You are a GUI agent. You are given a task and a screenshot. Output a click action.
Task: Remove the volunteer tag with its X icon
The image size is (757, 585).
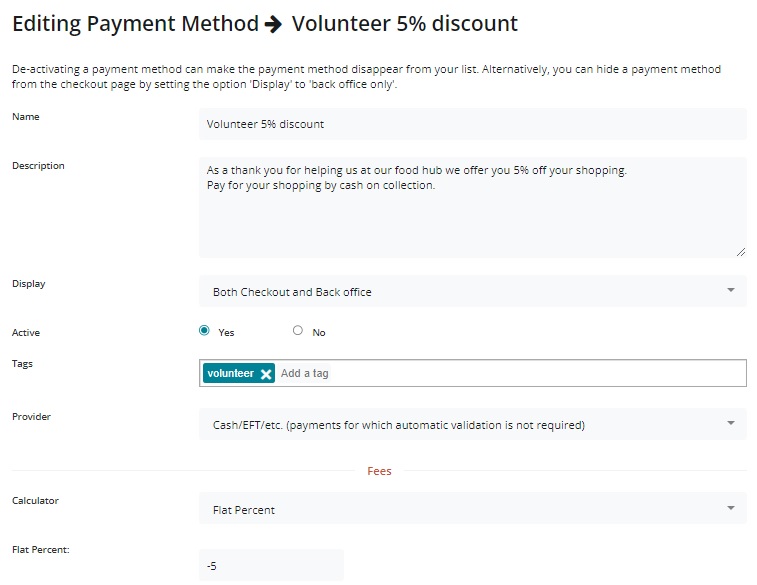(x=266, y=374)
